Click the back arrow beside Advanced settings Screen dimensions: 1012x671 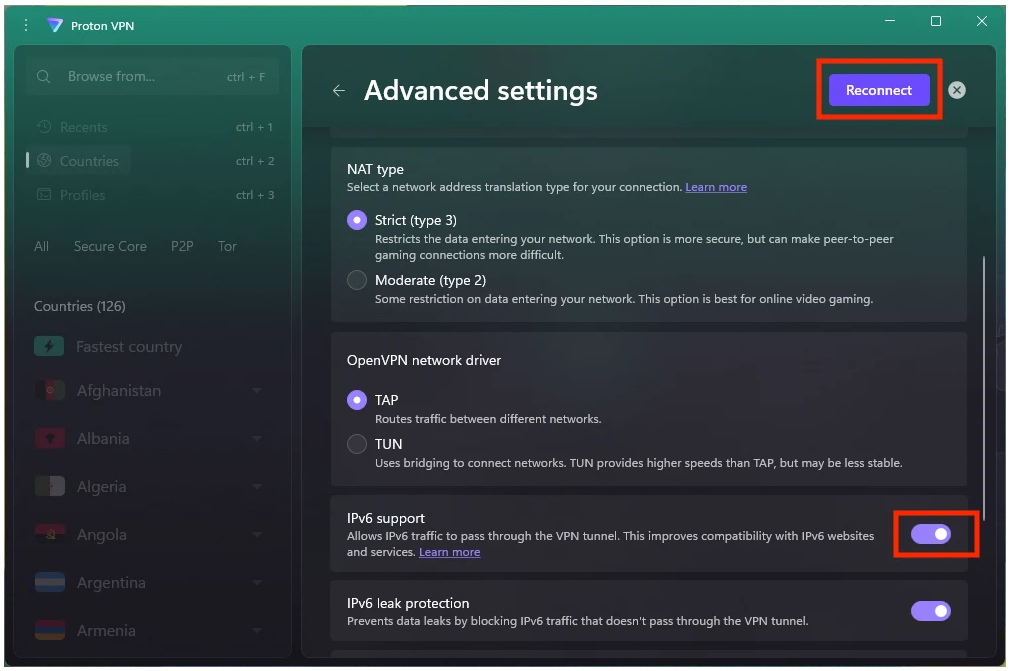[x=339, y=91]
